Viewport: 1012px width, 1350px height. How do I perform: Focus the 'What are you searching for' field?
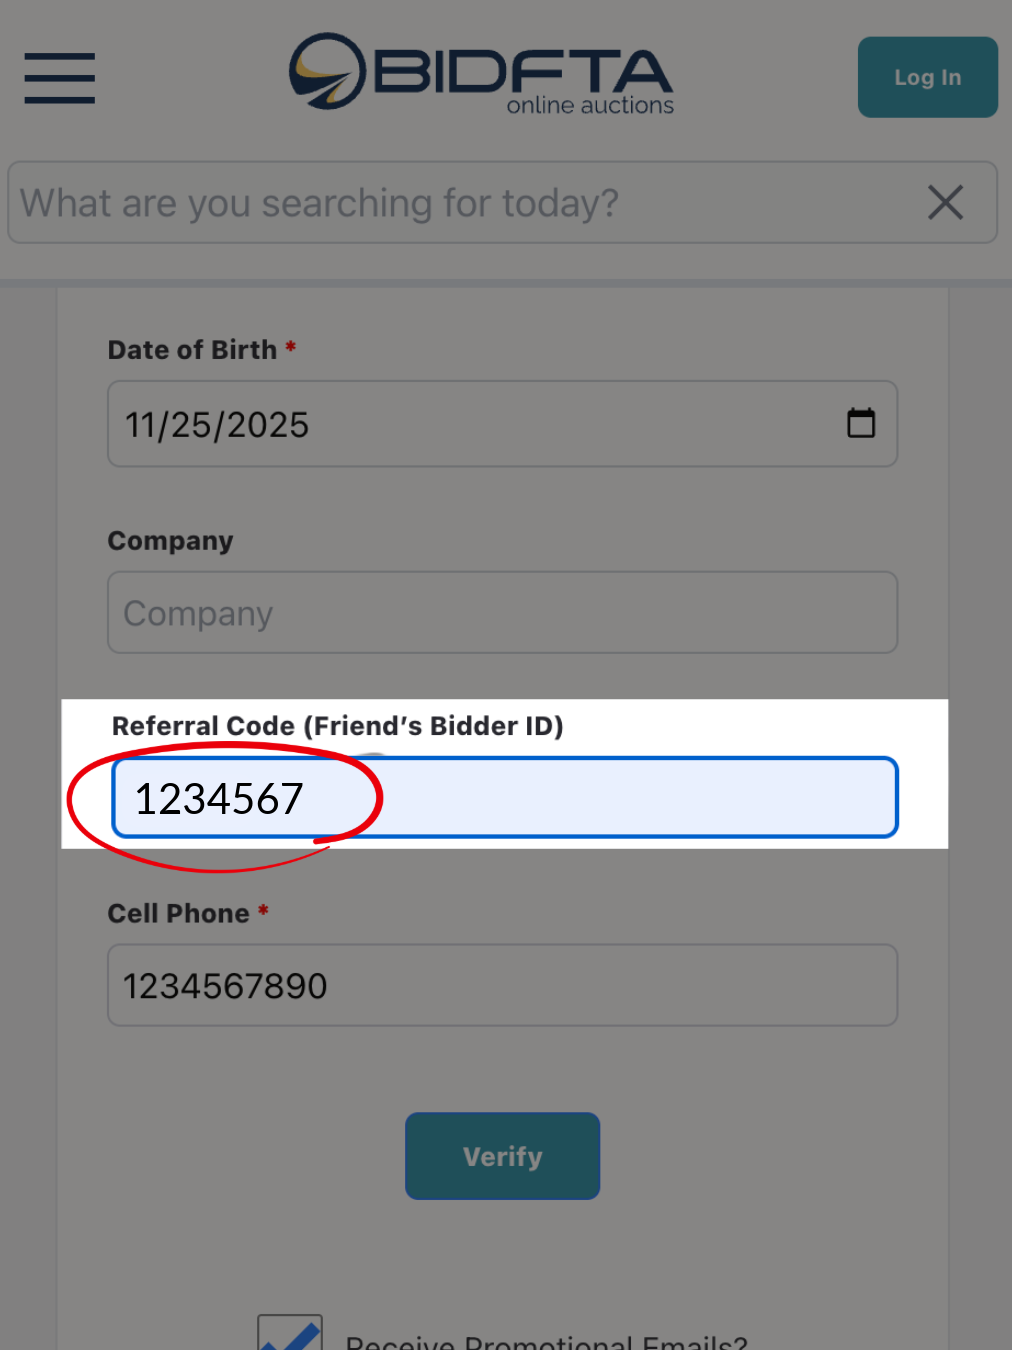click(460, 203)
